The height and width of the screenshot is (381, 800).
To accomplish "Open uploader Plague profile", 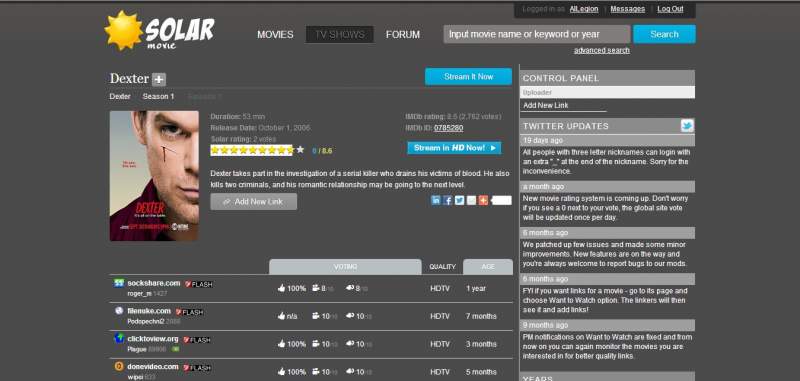I will click(137, 349).
